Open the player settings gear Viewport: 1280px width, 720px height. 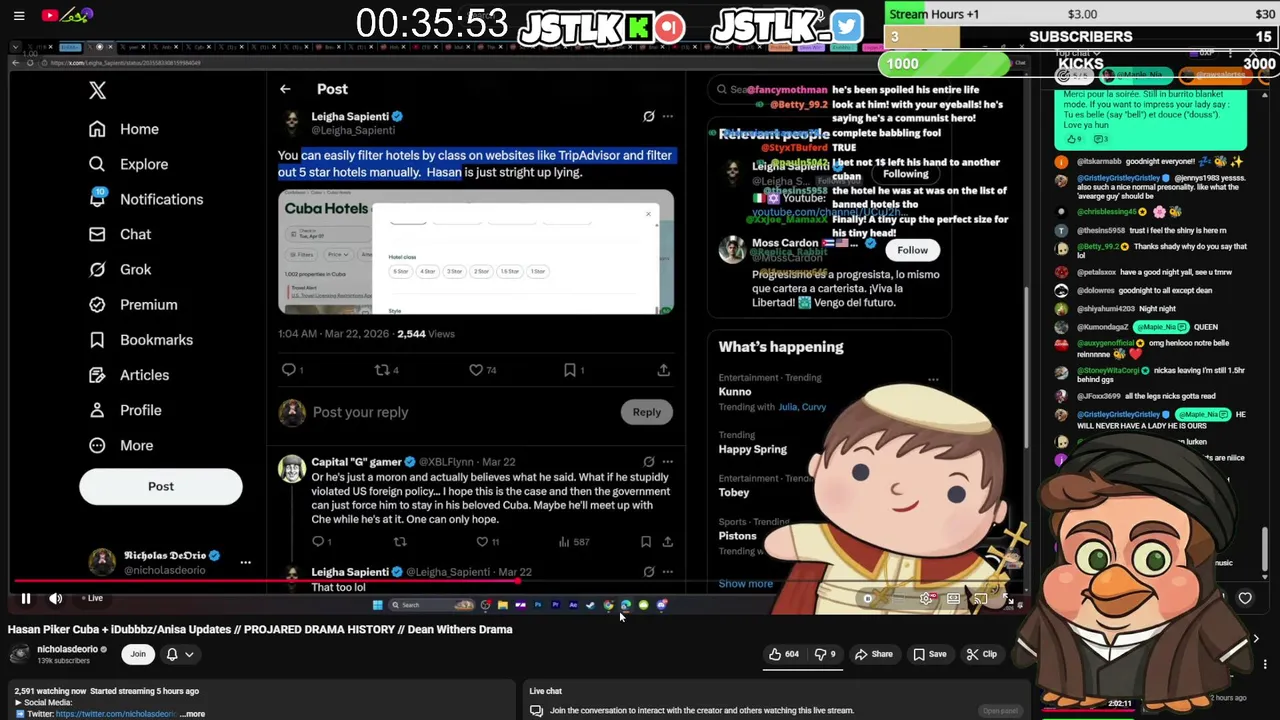(x=927, y=599)
